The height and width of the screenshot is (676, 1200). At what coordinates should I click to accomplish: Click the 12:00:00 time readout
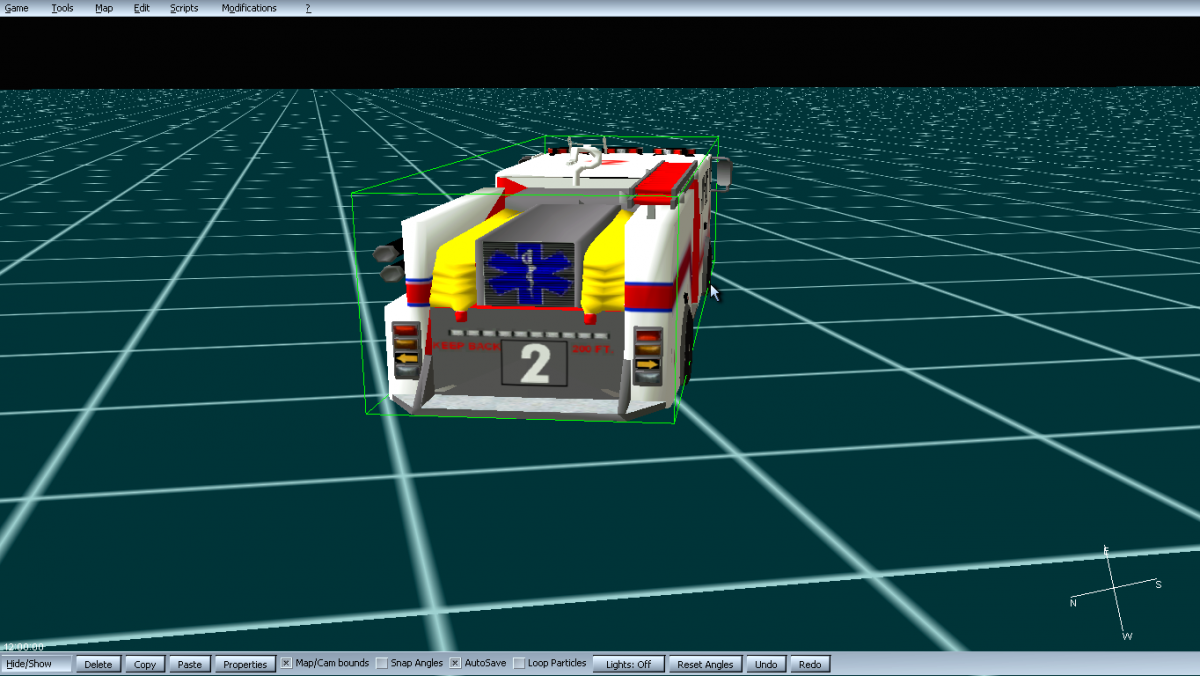21,647
